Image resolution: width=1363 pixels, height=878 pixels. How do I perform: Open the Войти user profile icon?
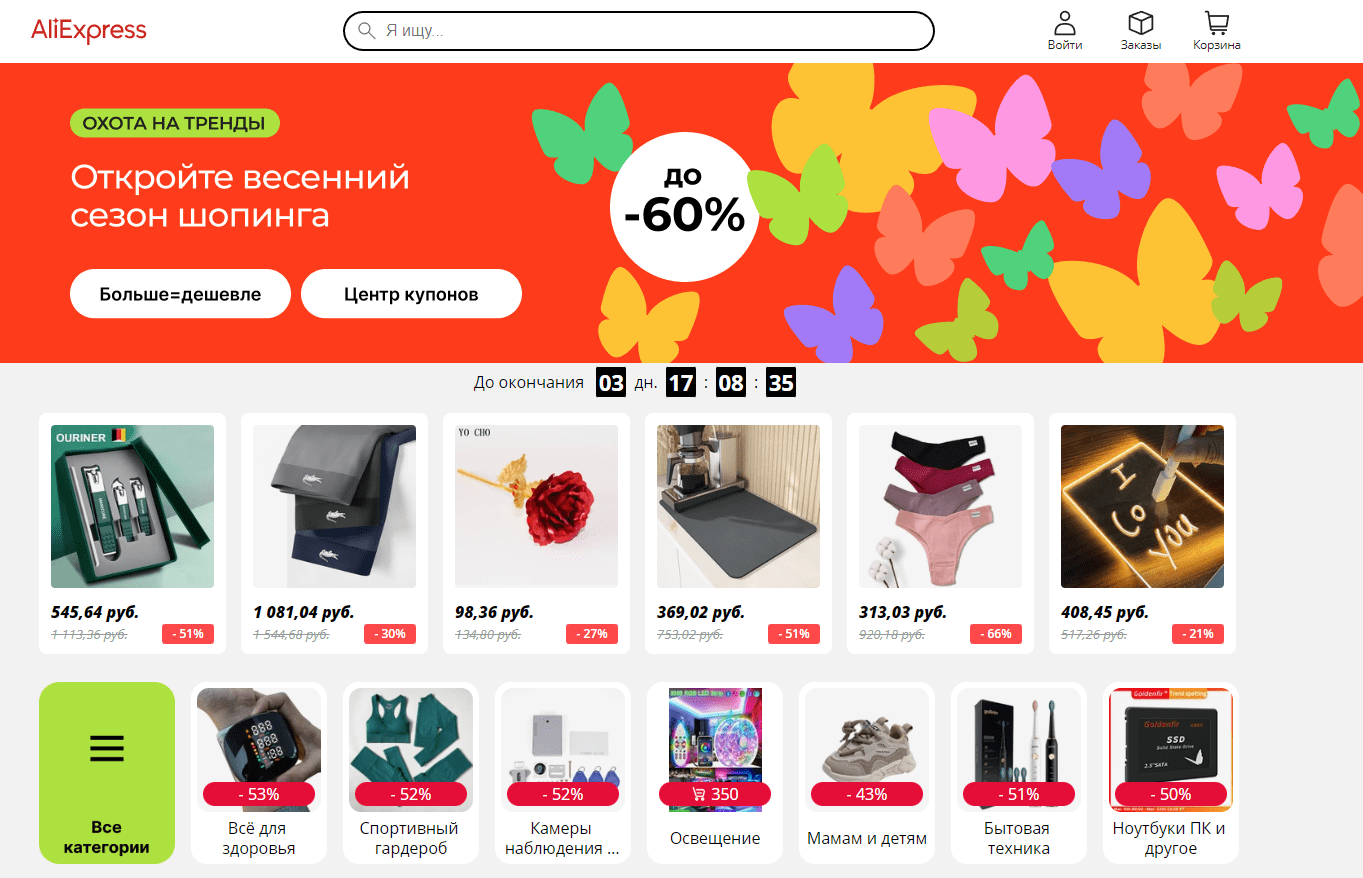(1065, 24)
